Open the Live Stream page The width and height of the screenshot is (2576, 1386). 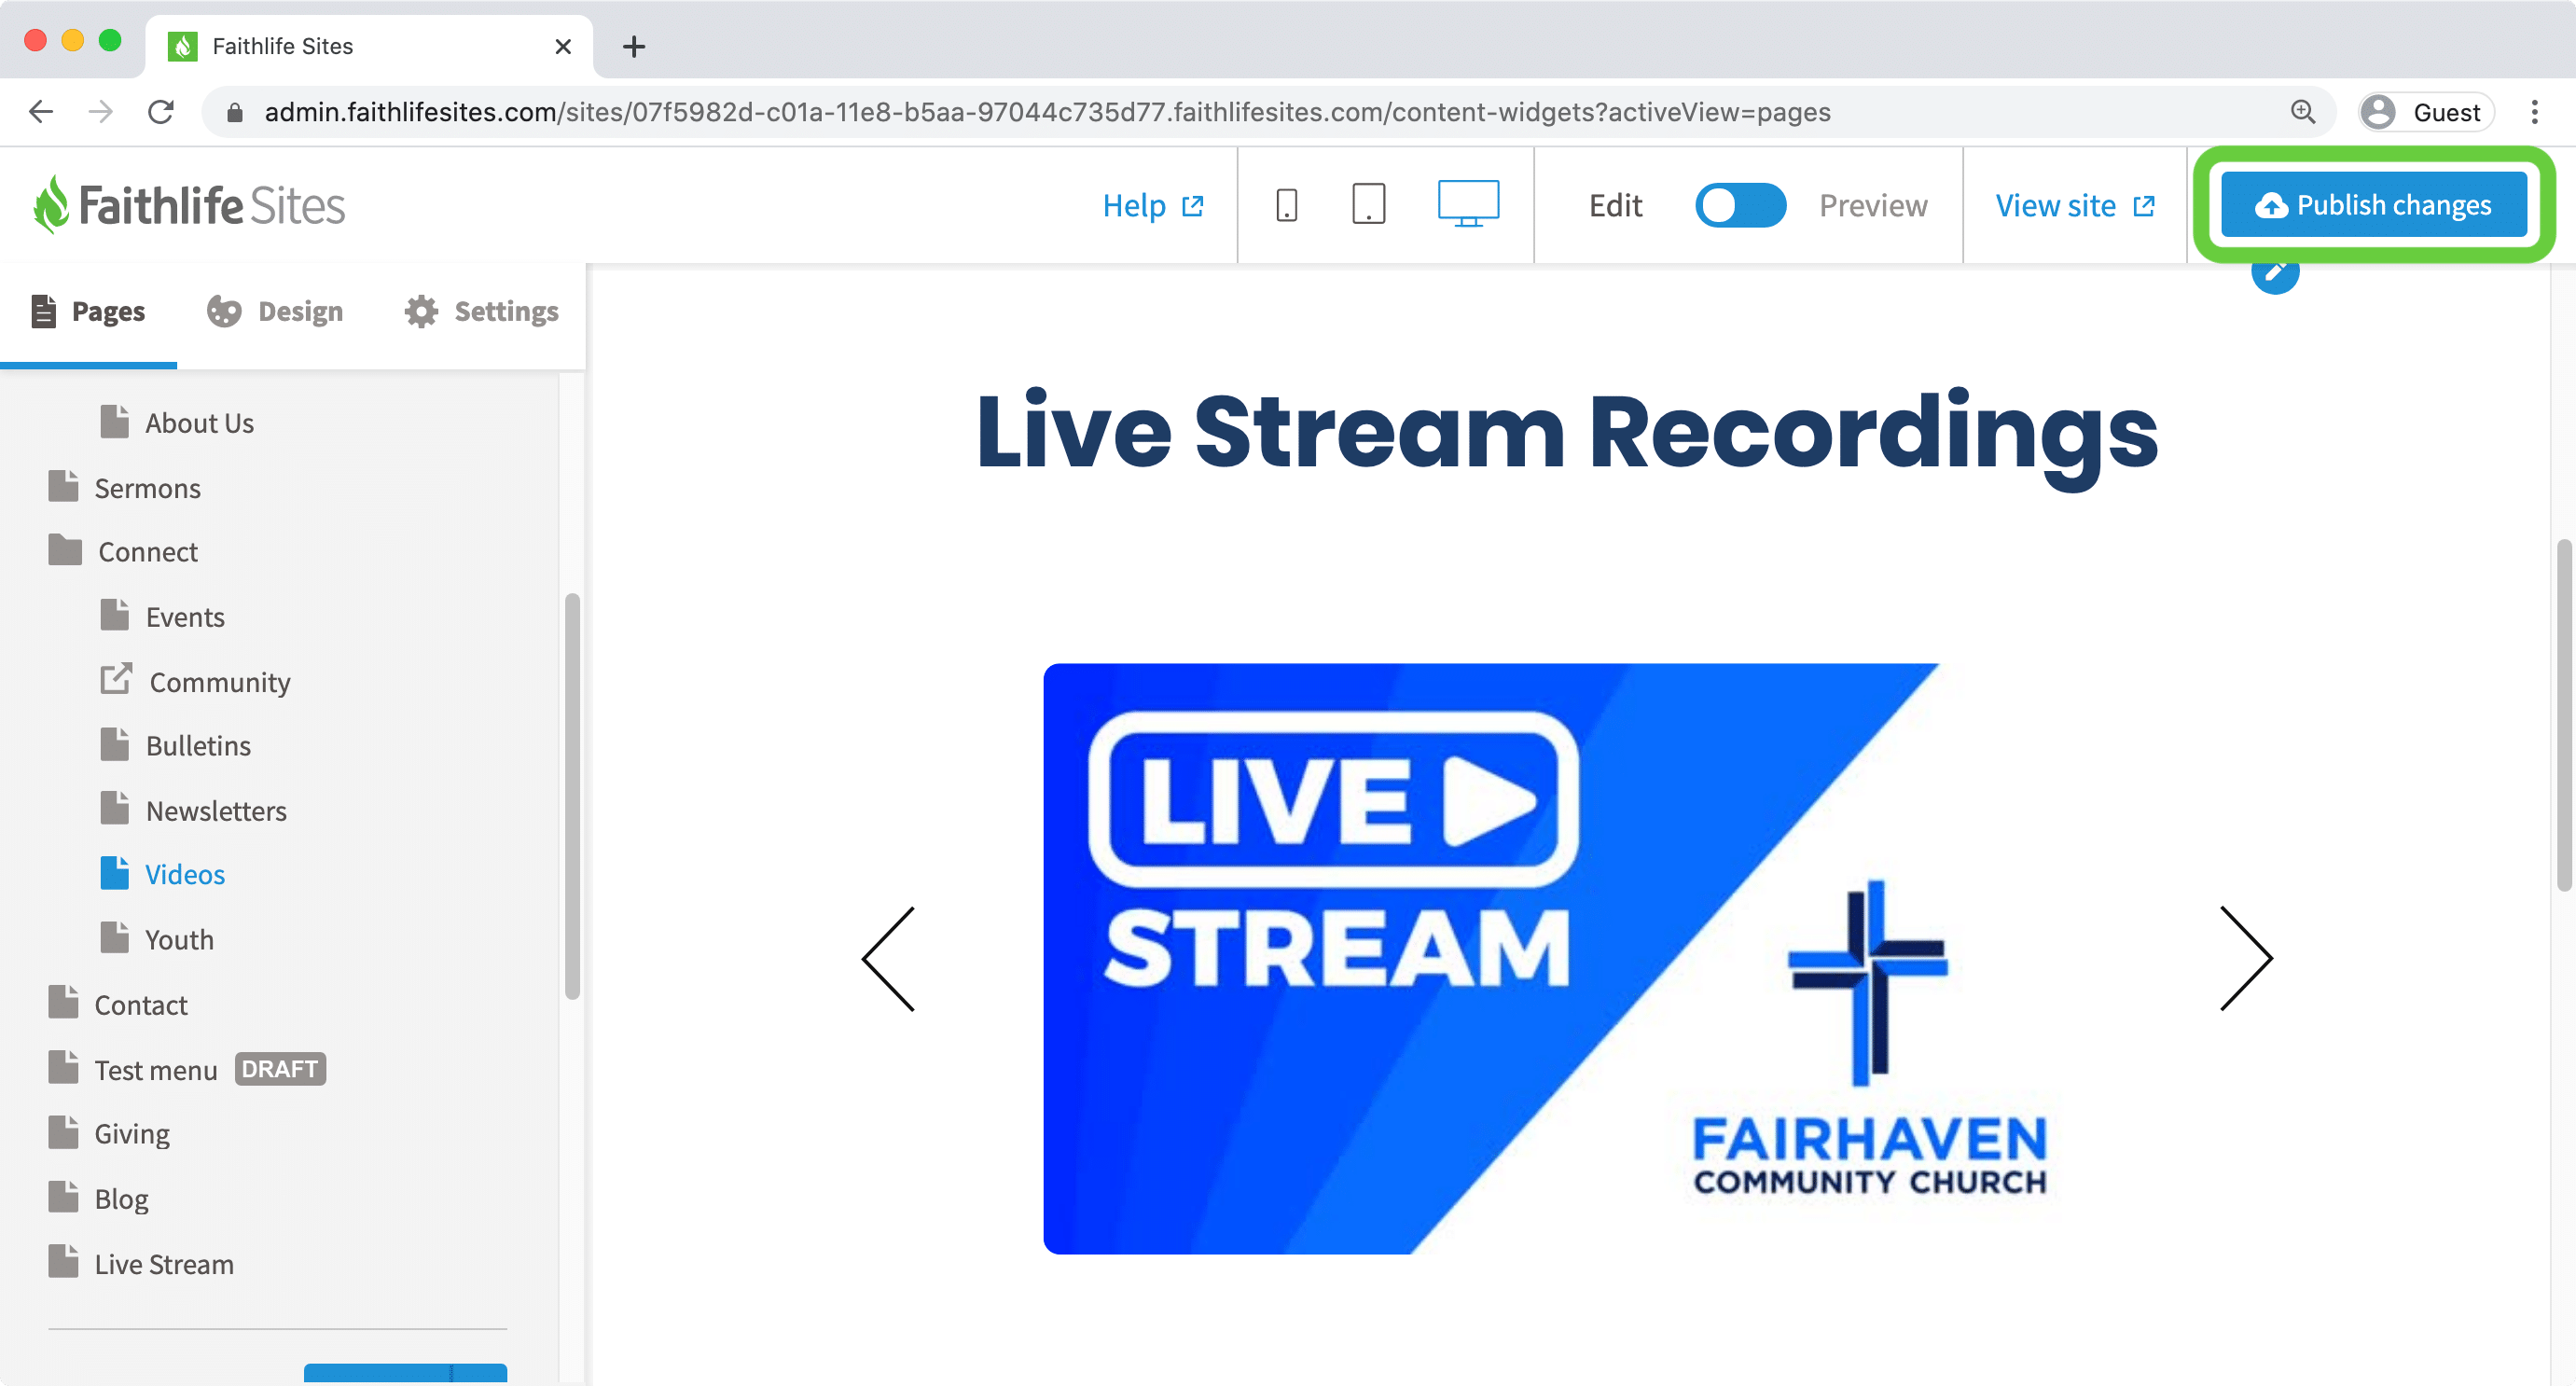coord(164,1264)
